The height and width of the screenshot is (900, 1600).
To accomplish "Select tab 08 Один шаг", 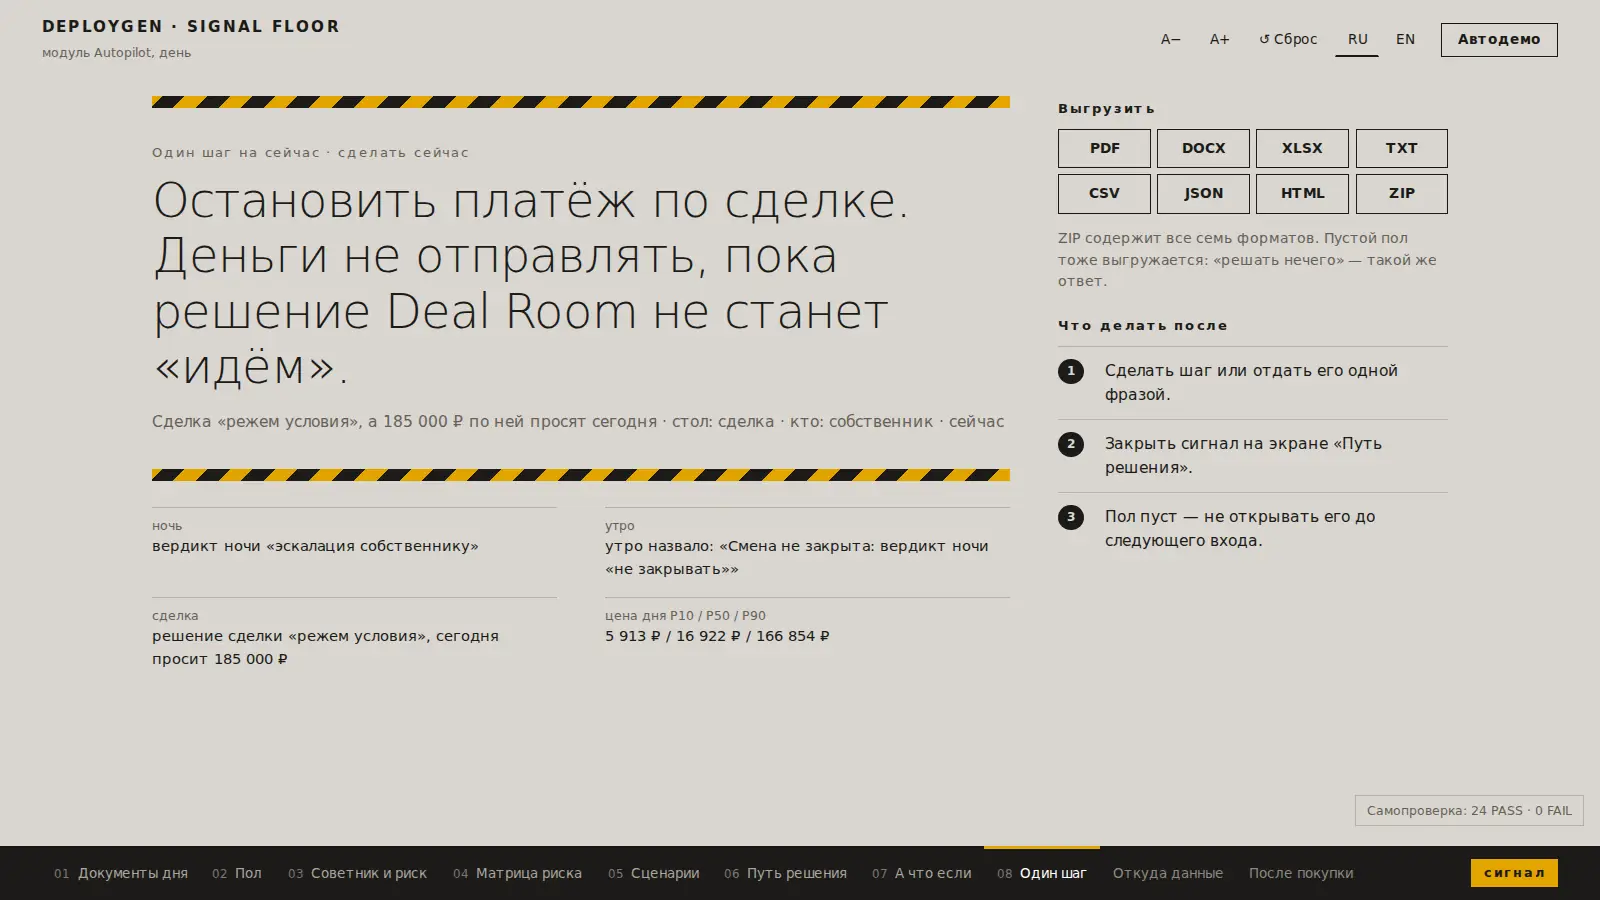I will tap(1042, 873).
